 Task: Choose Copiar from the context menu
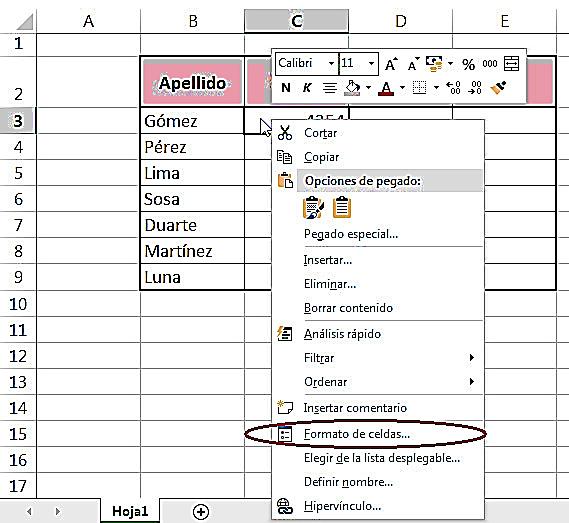click(378, 157)
